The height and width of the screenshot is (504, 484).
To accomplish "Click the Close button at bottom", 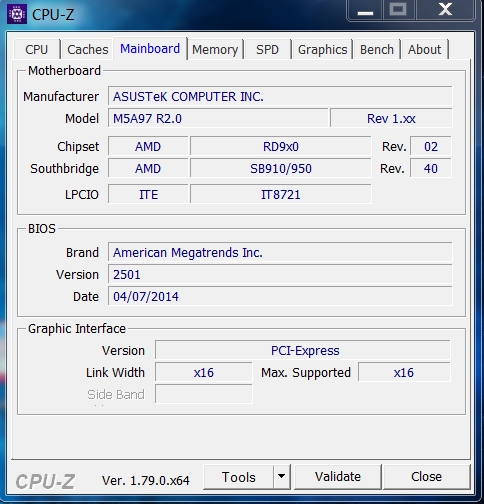I will click(426, 477).
